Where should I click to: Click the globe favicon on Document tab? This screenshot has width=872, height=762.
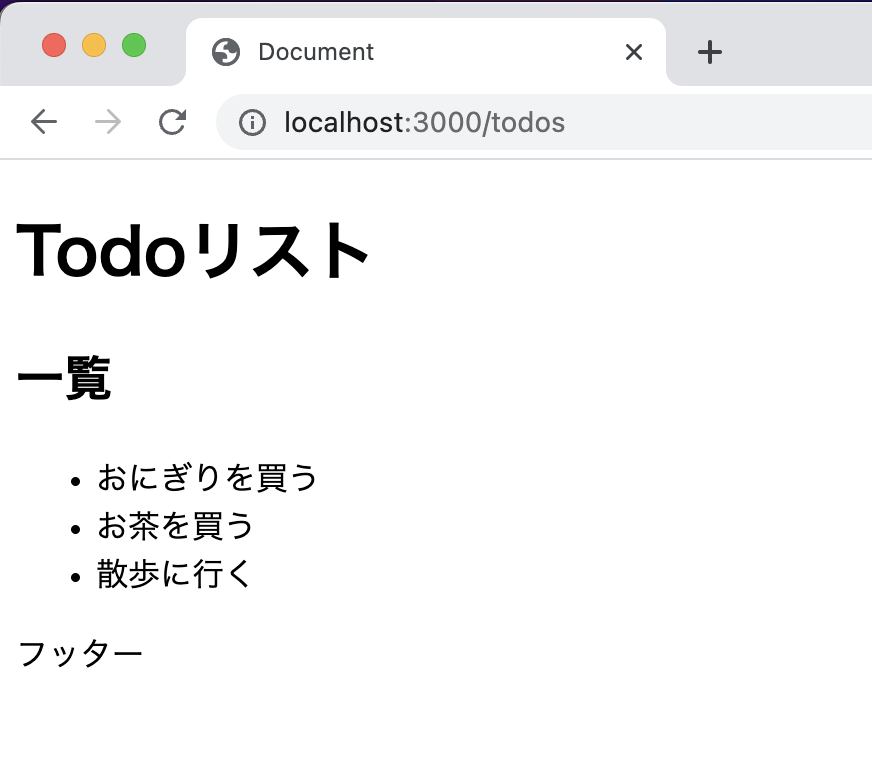click(226, 52)
